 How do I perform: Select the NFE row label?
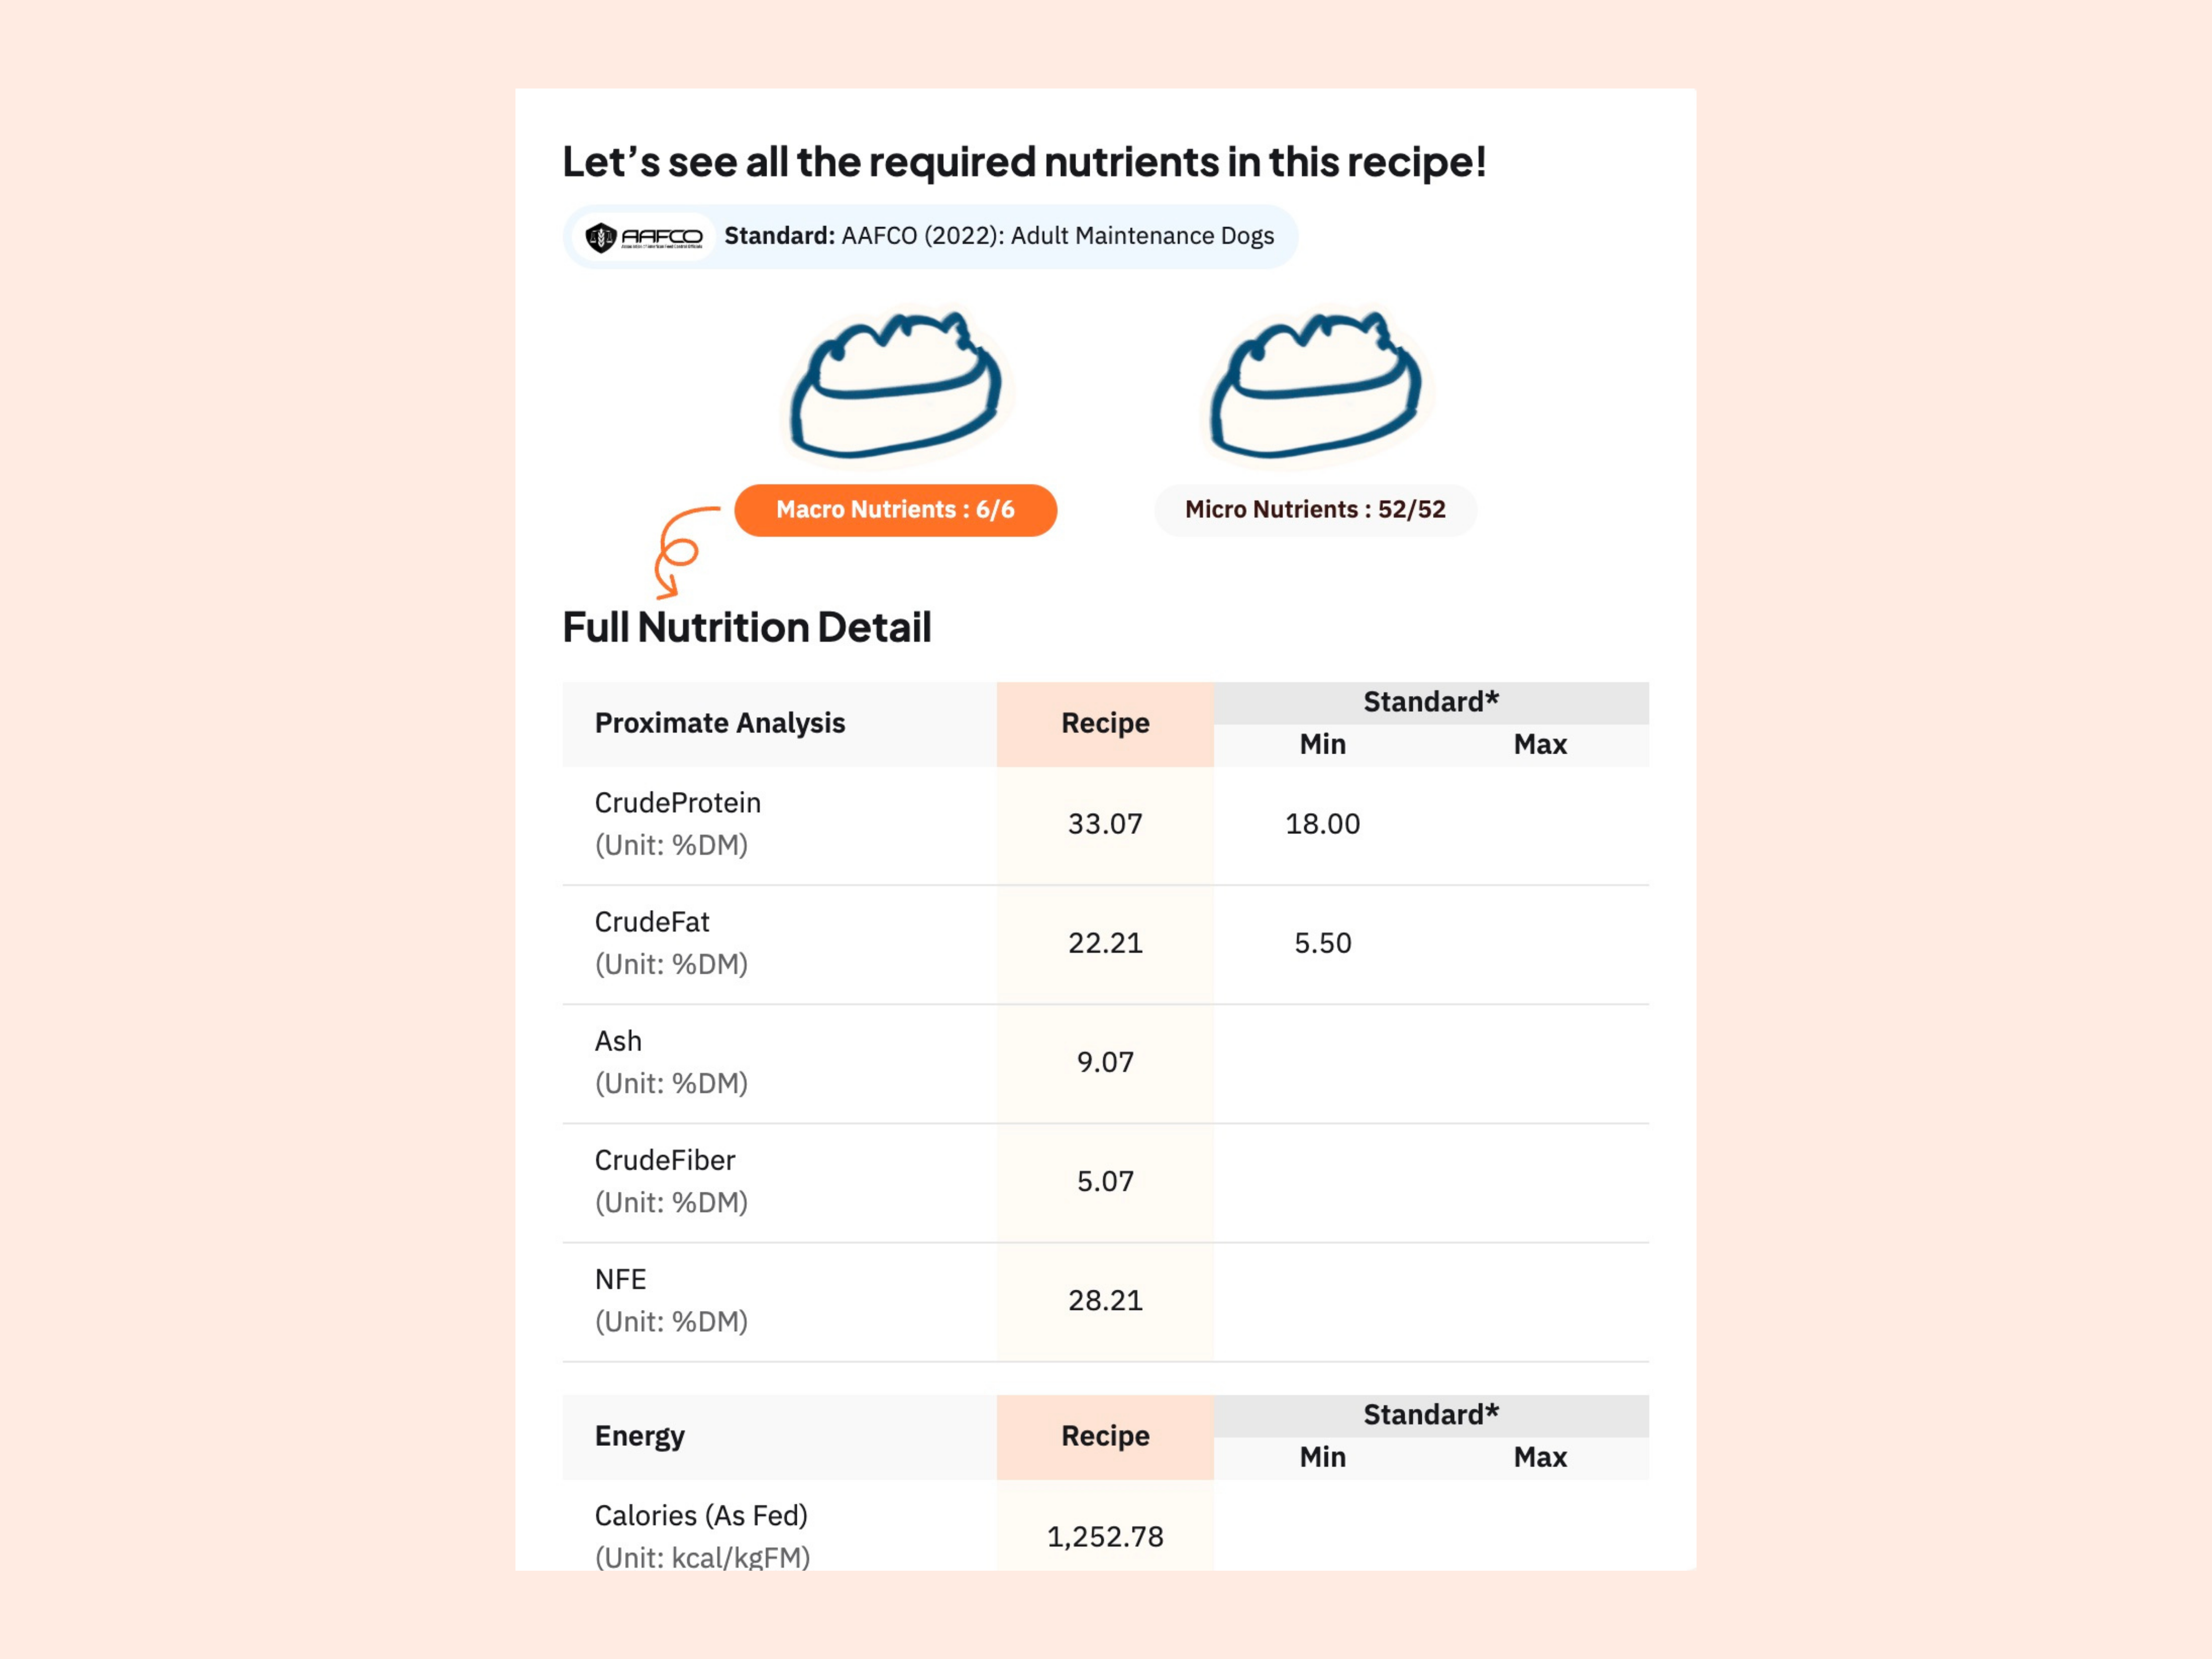(x=620, y=1279)
